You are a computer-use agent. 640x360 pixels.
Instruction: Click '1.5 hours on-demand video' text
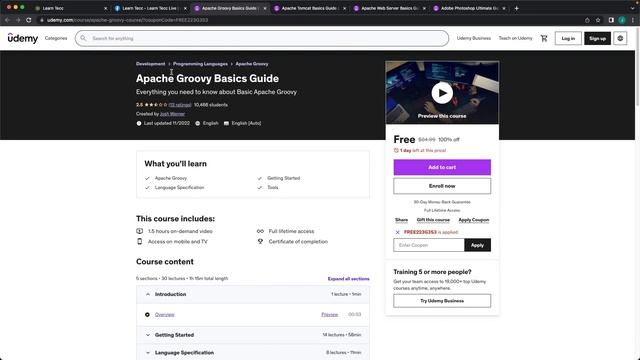[180, 231]
